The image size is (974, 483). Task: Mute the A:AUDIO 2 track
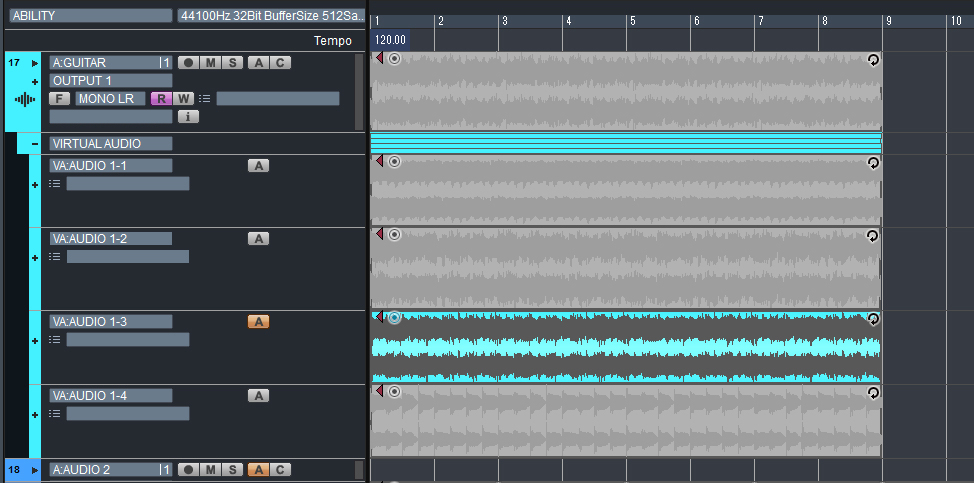click(x=211, y=470)
